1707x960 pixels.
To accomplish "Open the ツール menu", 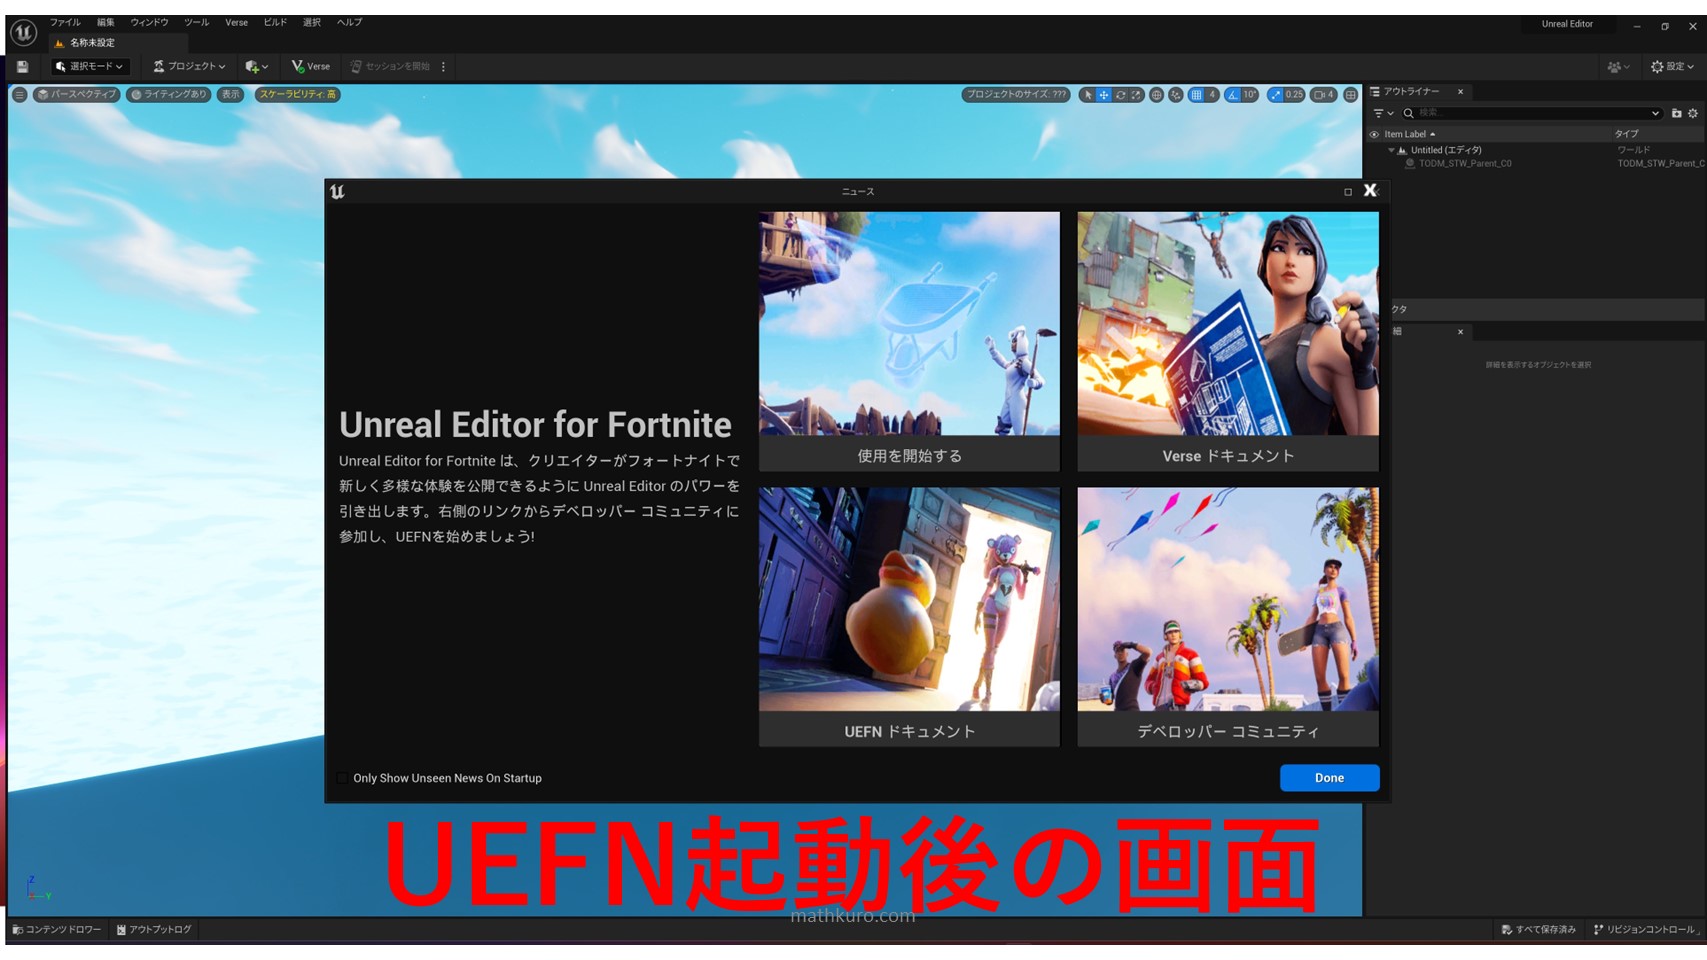I will tap(196, 22).
